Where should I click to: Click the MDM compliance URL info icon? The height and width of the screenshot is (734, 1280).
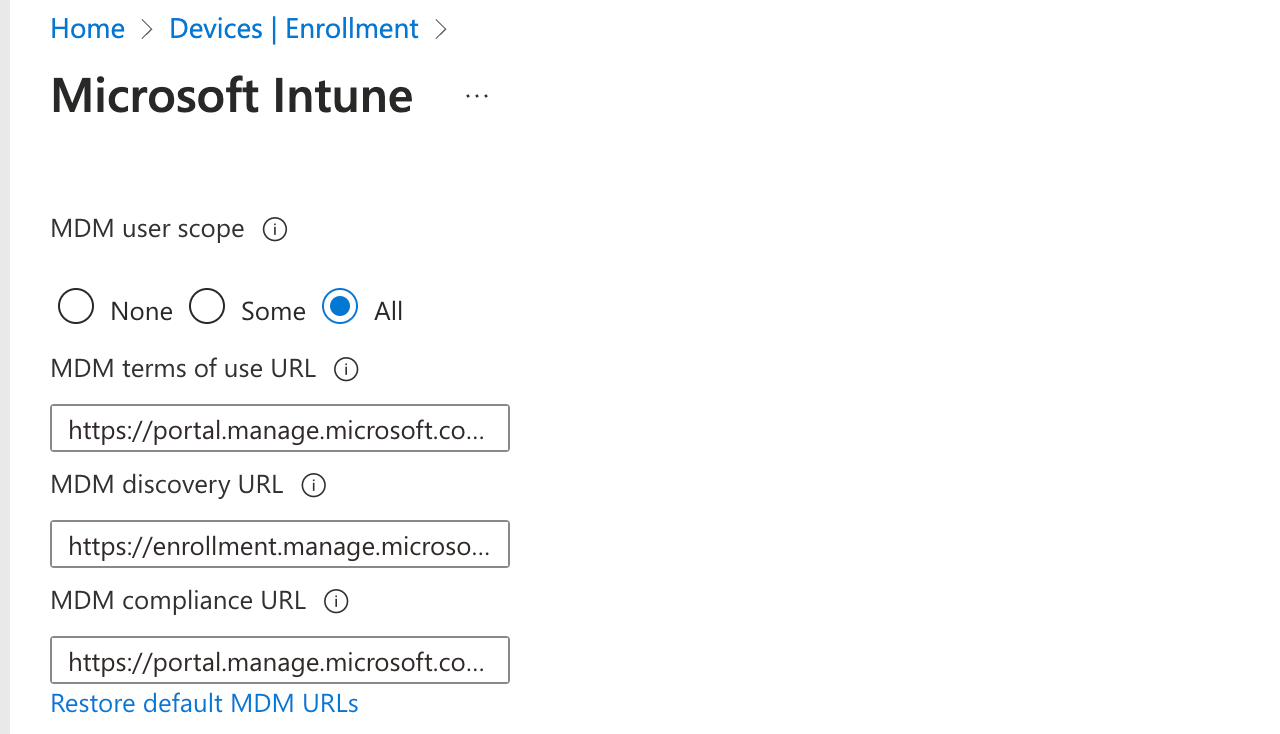(x=337, y=602)
